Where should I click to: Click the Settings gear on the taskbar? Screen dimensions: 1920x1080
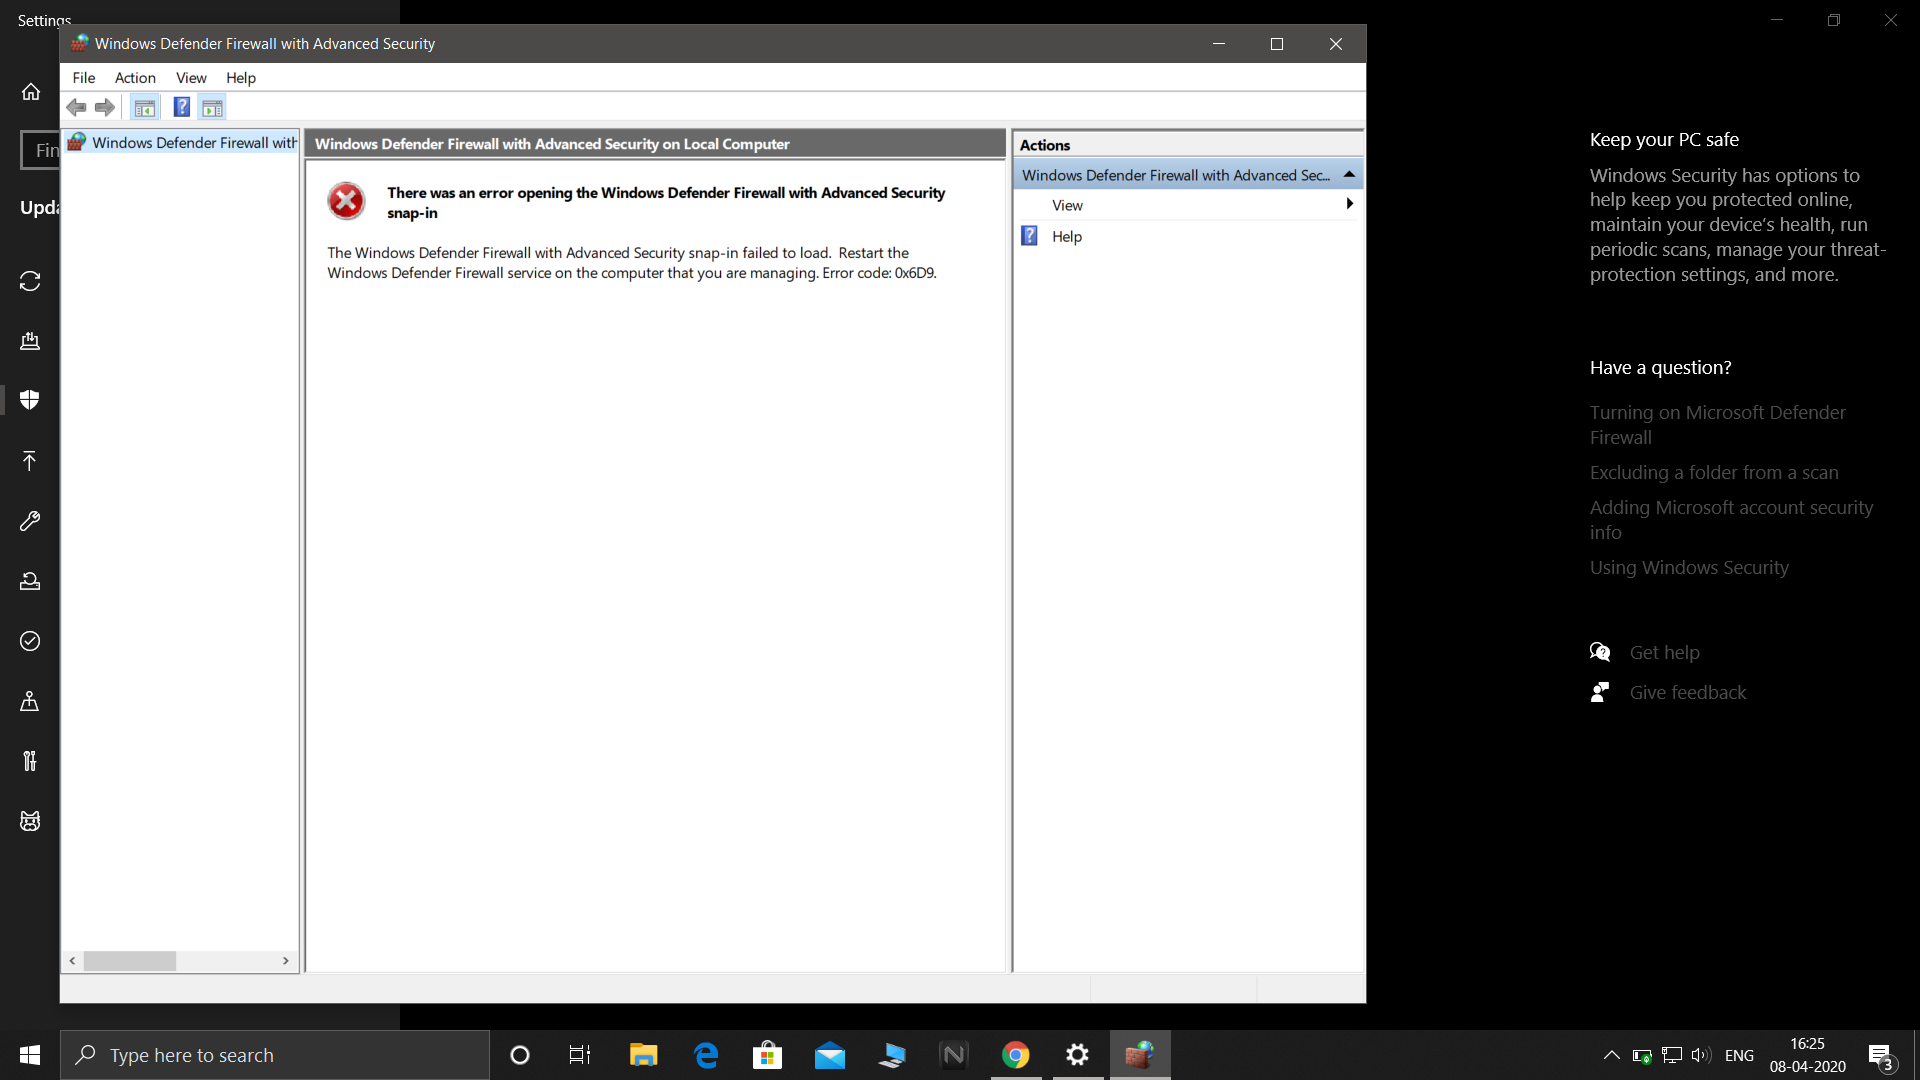click(x=1077, y=1055)
